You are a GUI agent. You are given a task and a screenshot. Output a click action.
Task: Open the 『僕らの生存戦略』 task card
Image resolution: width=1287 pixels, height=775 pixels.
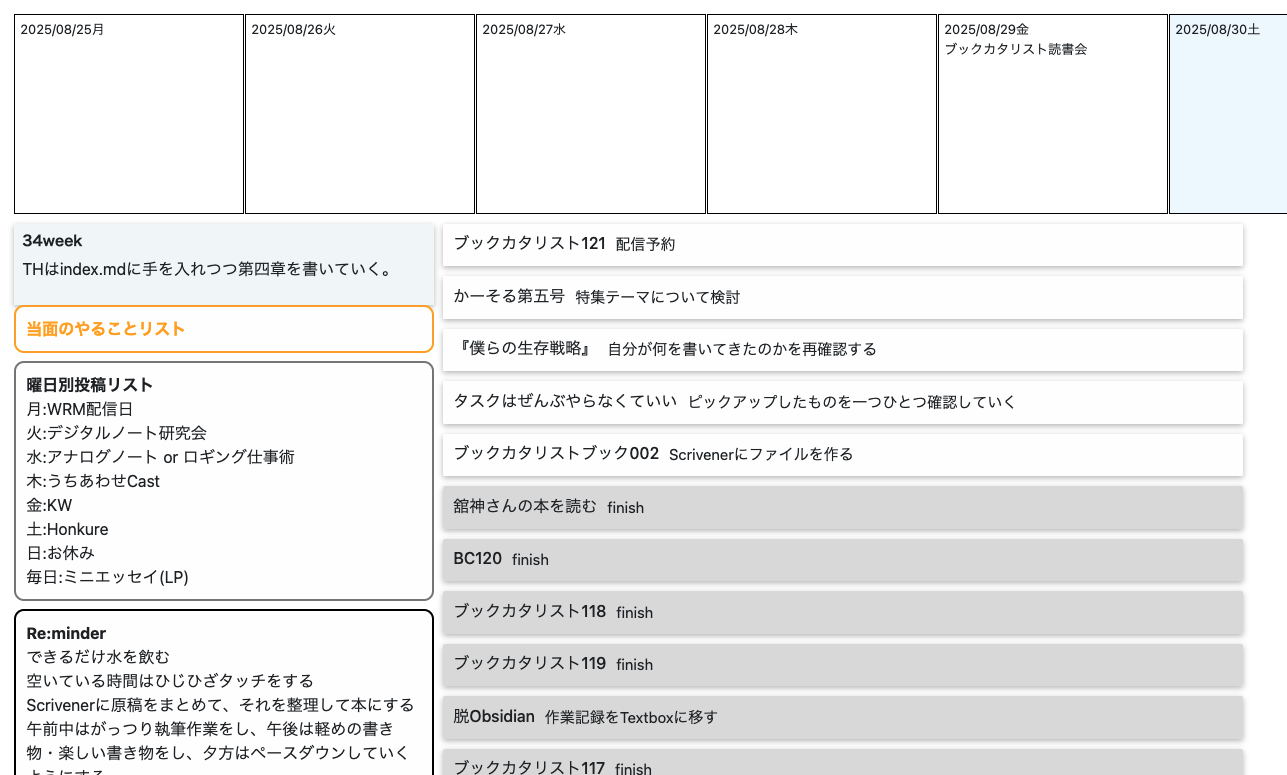(x=843, y=349)
